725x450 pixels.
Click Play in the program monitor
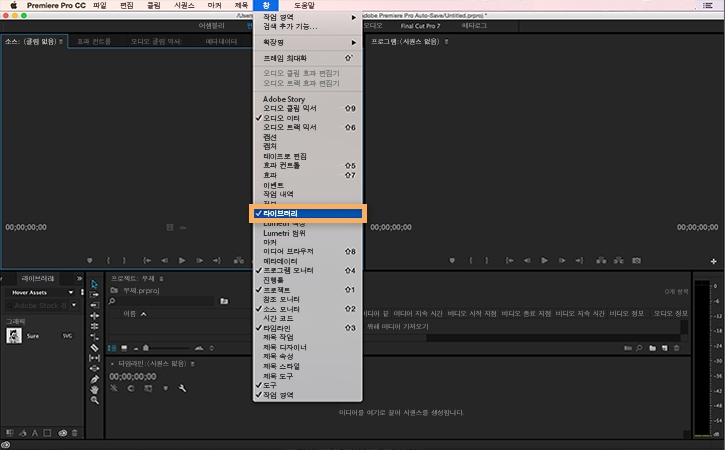tap(545, 260)
